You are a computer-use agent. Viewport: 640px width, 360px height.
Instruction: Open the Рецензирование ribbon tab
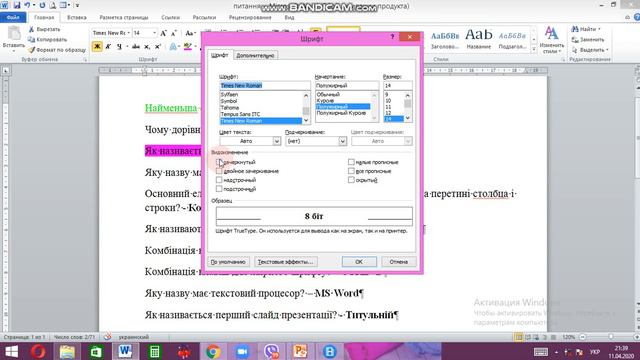250,18
